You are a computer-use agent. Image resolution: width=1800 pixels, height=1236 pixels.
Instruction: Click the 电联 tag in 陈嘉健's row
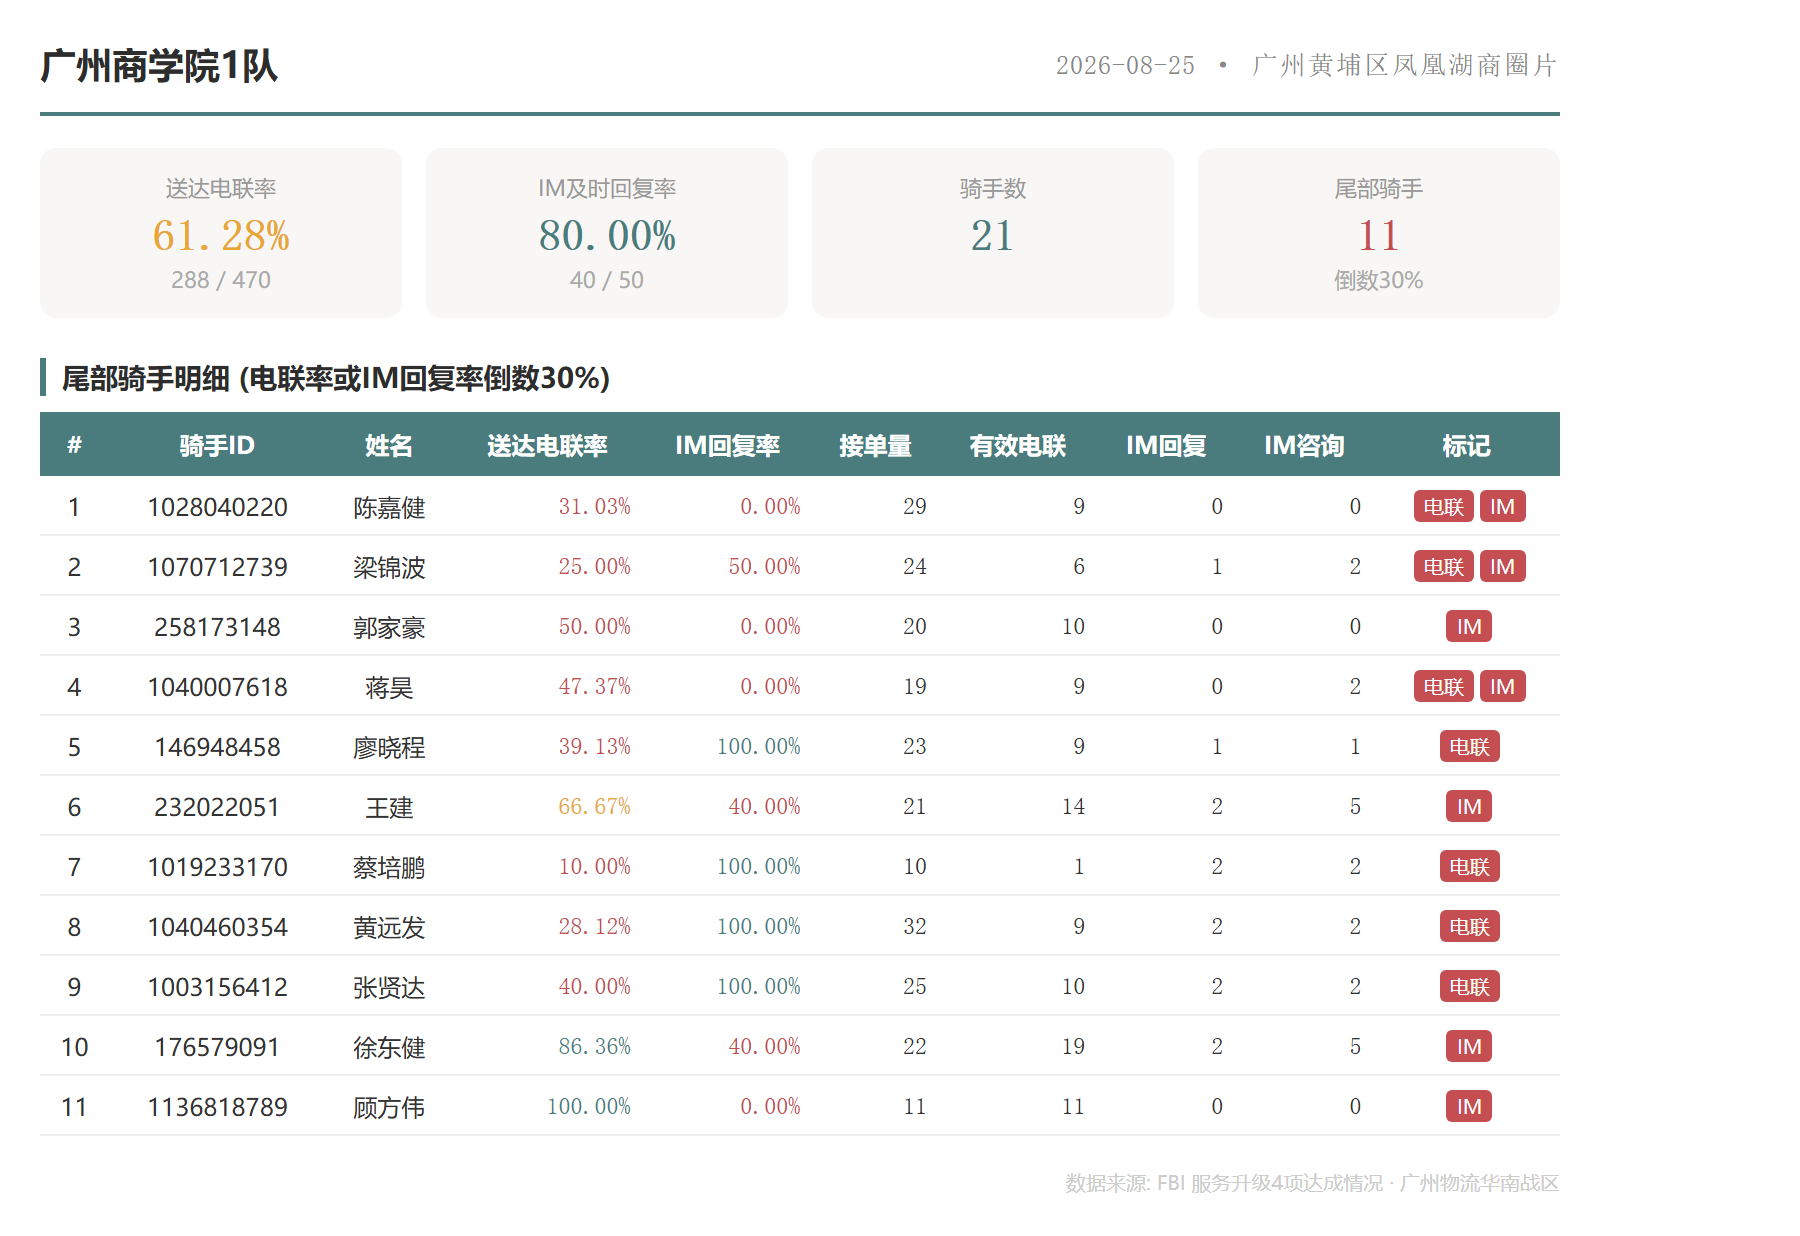coord(1444,506)
